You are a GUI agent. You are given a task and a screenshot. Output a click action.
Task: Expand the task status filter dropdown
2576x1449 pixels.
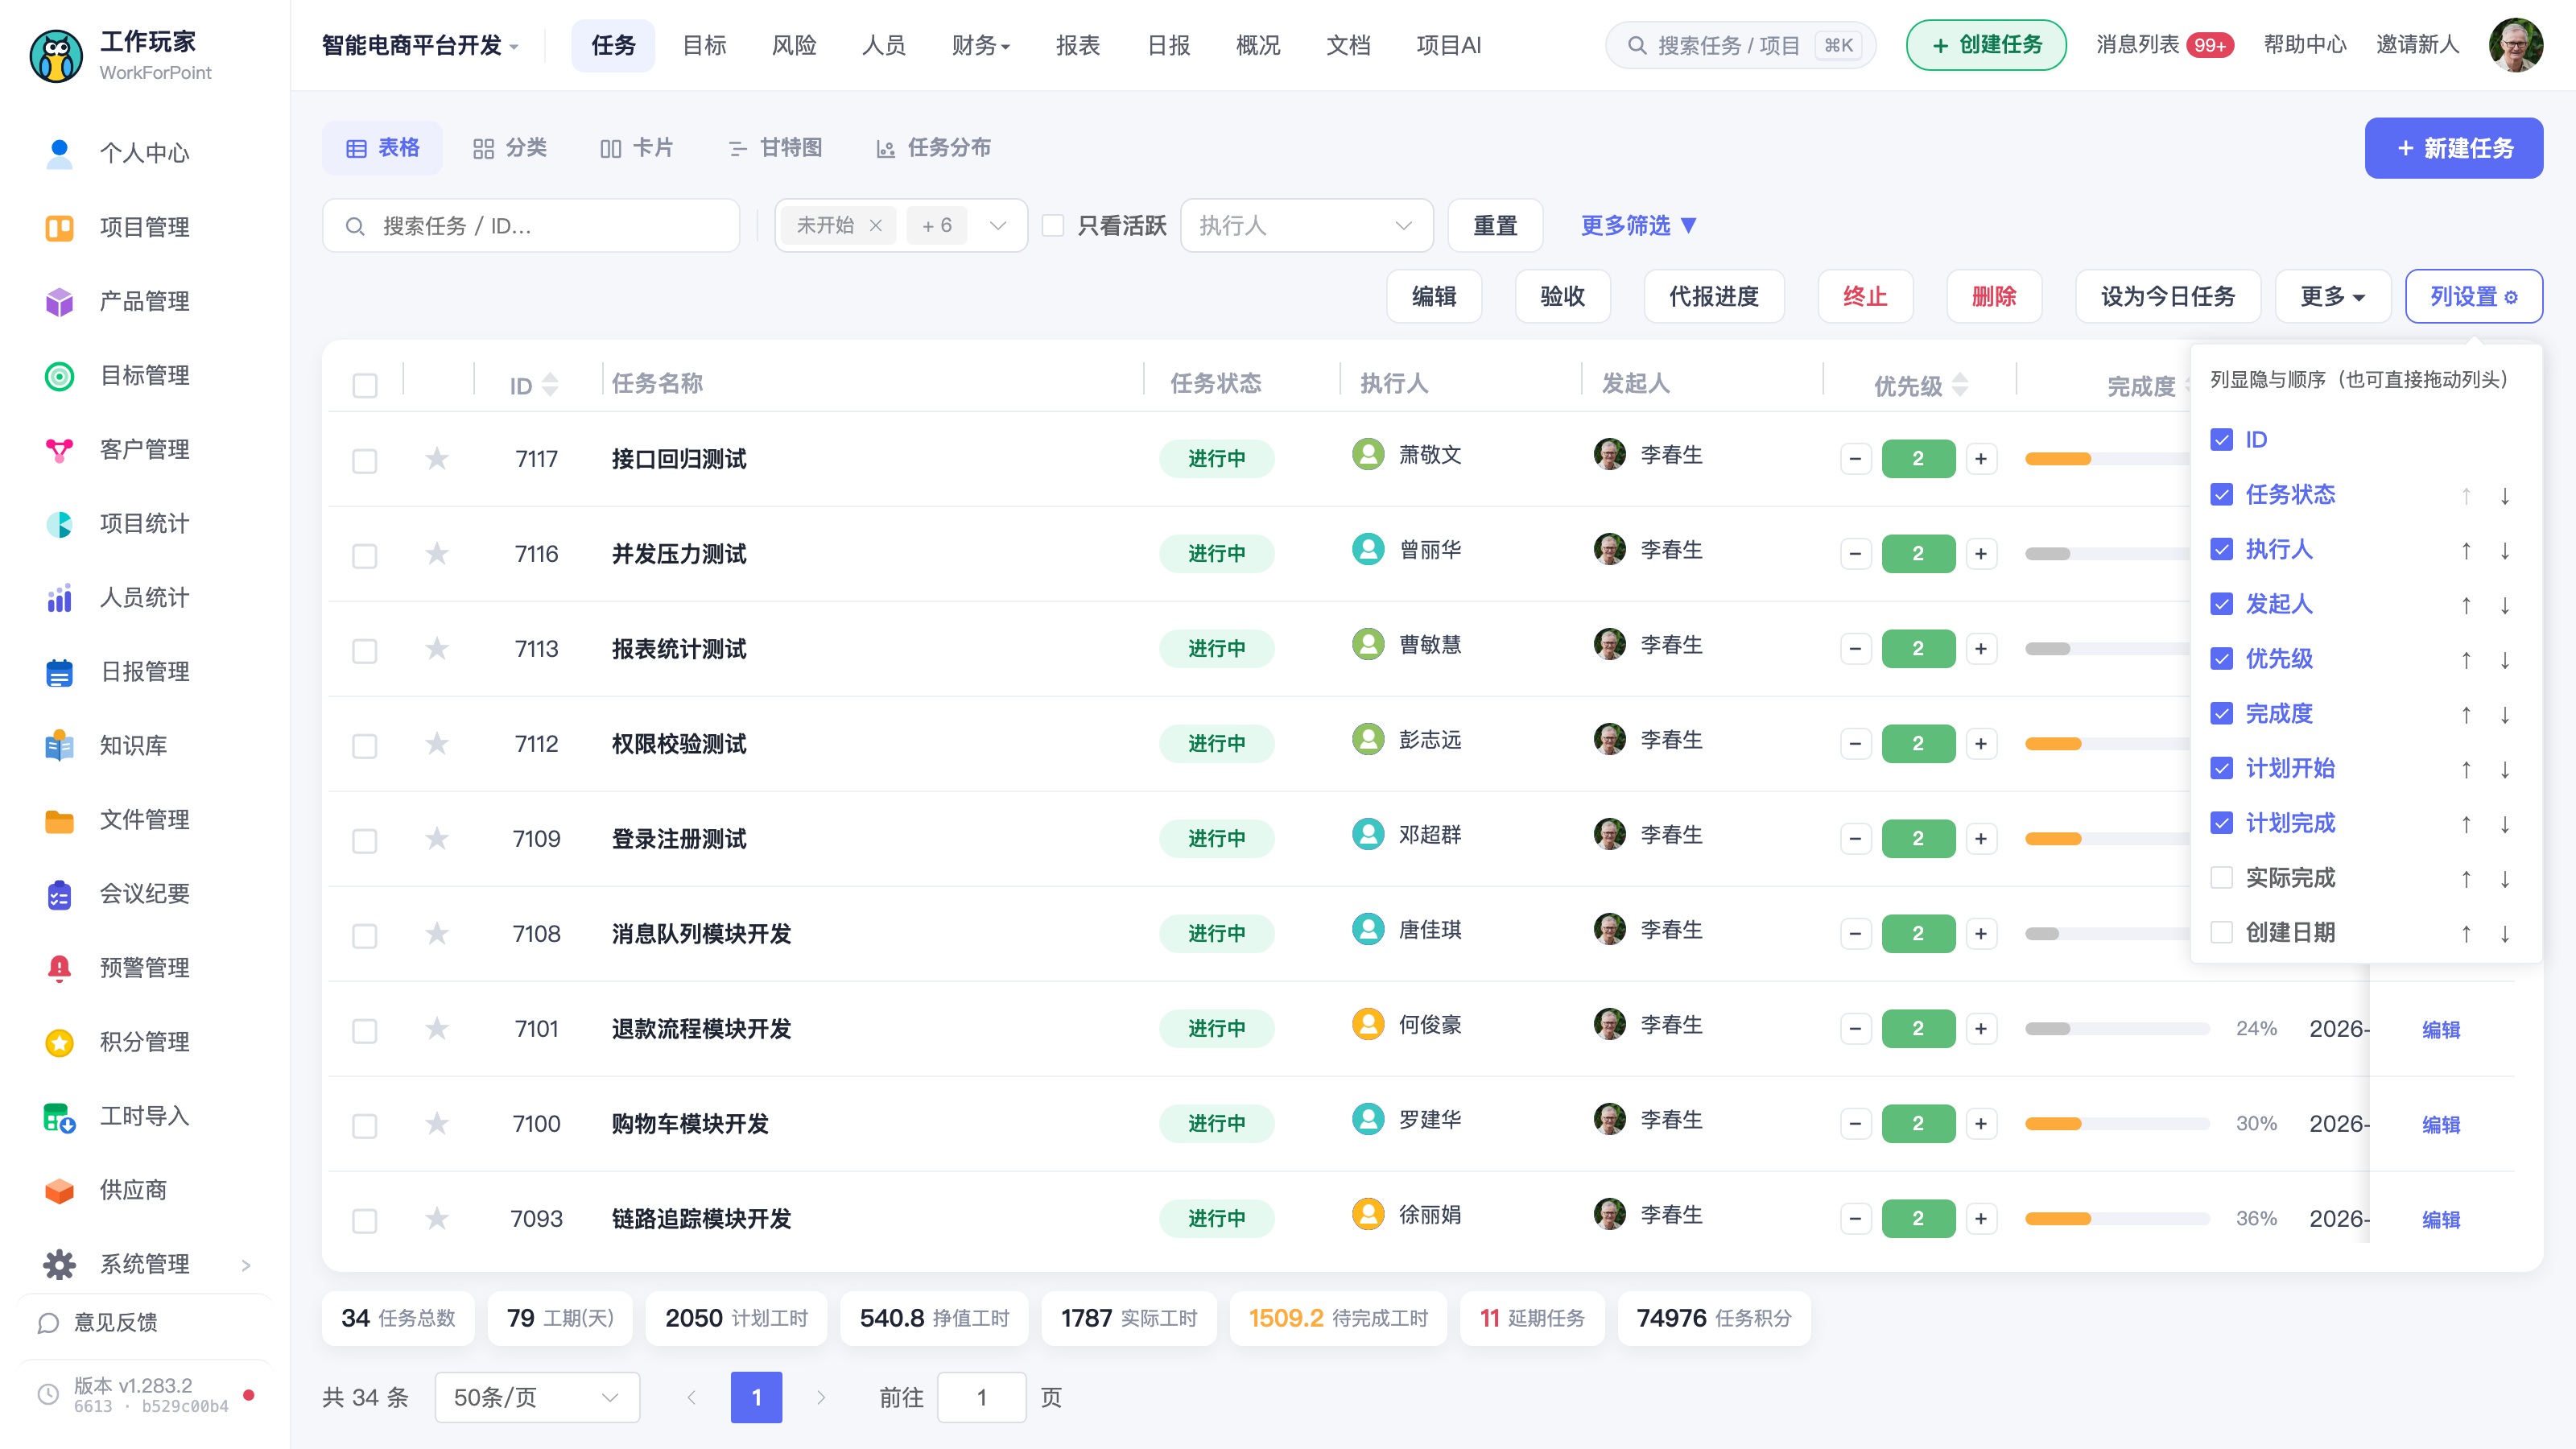point(997,225)
